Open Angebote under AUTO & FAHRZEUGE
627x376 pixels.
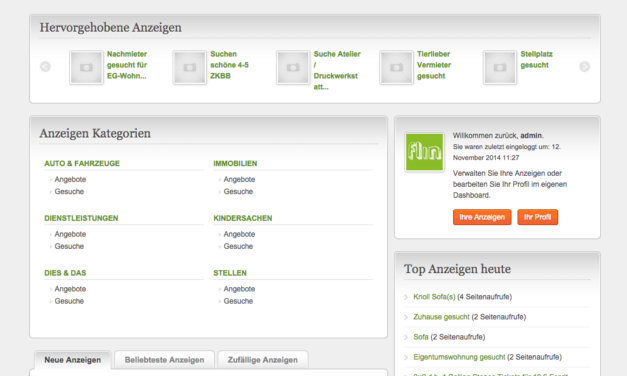tap(70, 180)
